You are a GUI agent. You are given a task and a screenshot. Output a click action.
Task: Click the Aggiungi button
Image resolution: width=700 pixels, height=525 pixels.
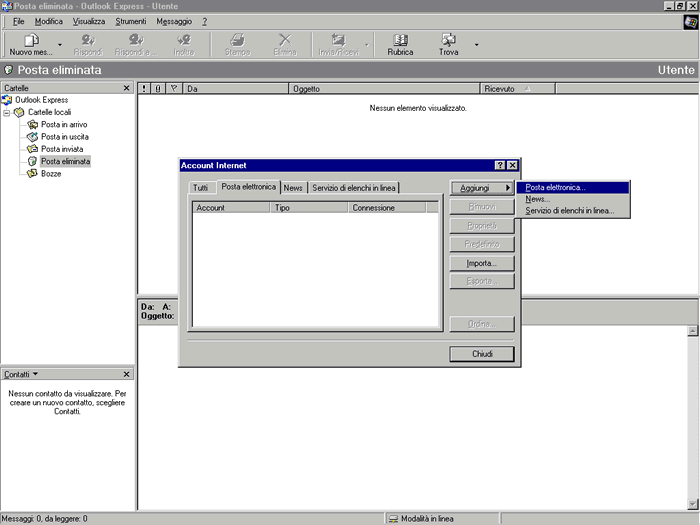(482, 188)
